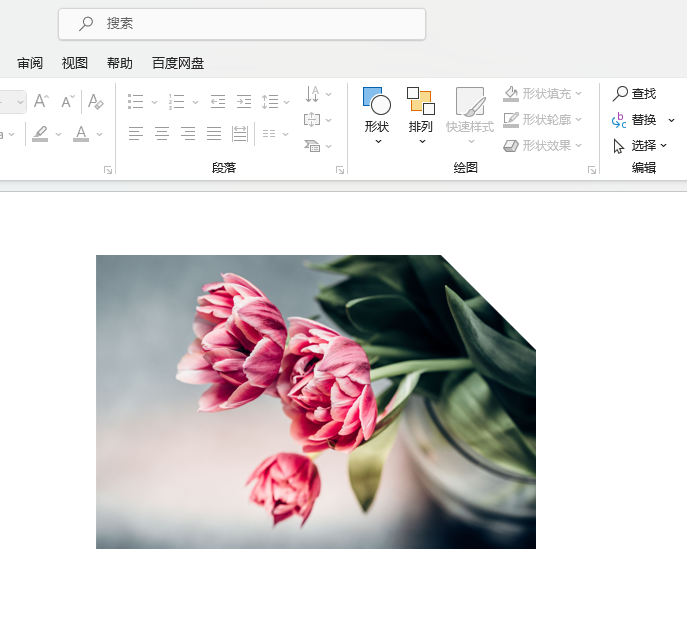This screenshot has width=687, height=638.
Task: Apply the font color A button
Action: point(81,134)
